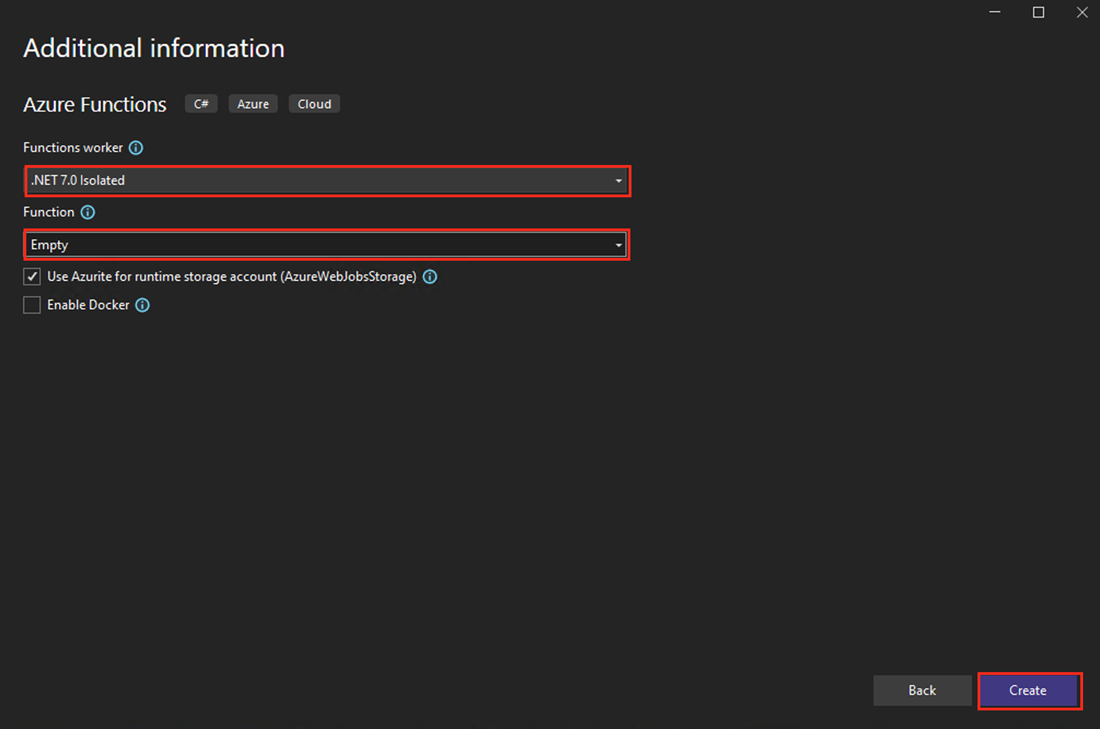Click the dropdown arrow on .NET 7.0 Isolated
1100x729 pixels.
point(618,180)
